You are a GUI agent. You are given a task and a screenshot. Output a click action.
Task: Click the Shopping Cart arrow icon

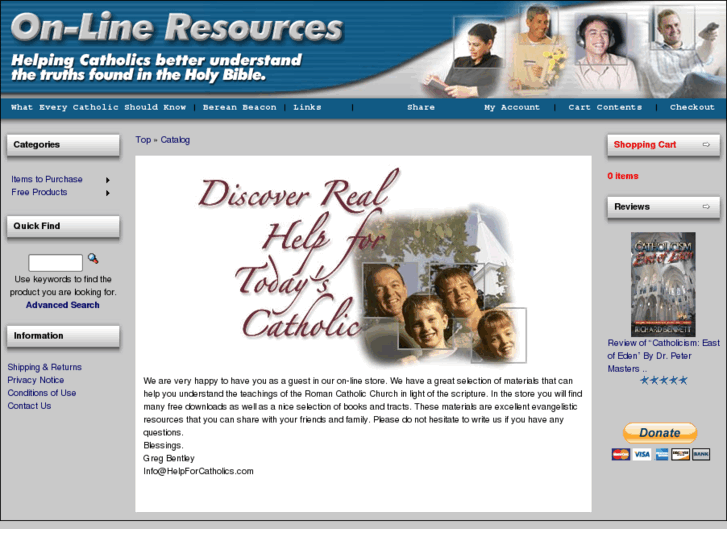point(706,145)
